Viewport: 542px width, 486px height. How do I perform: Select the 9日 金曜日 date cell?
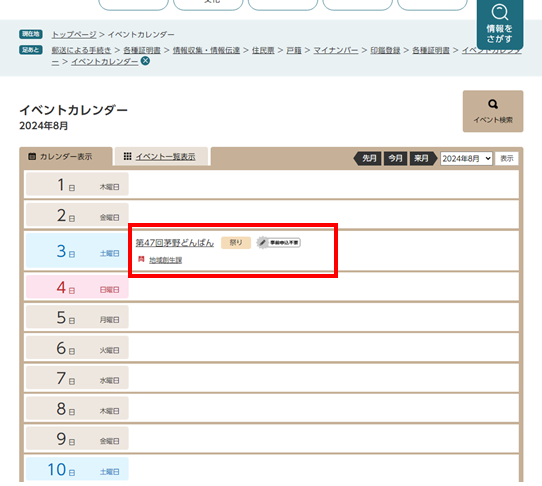coord(77,438)
